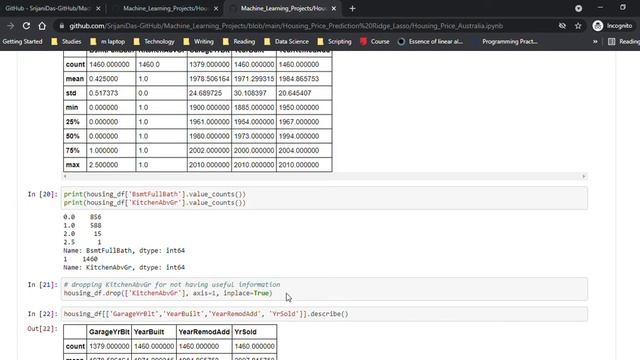Click the address bar URL field

286,26
